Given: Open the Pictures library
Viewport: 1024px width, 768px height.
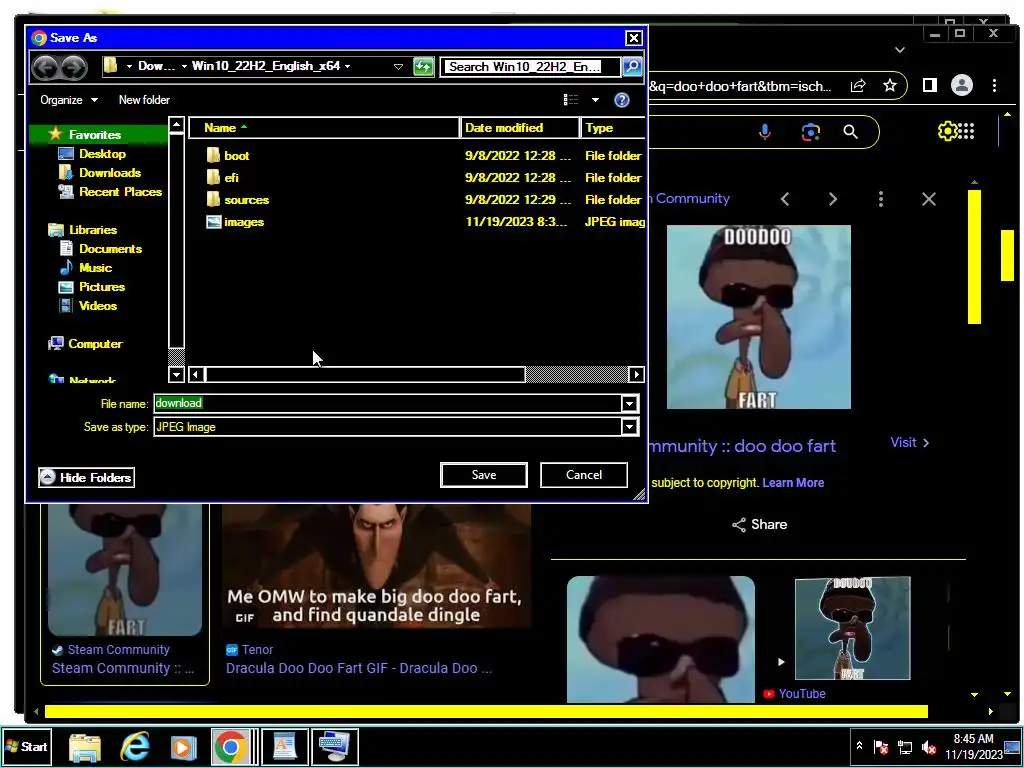Looking at the screenshot, I should pos(102,287).
